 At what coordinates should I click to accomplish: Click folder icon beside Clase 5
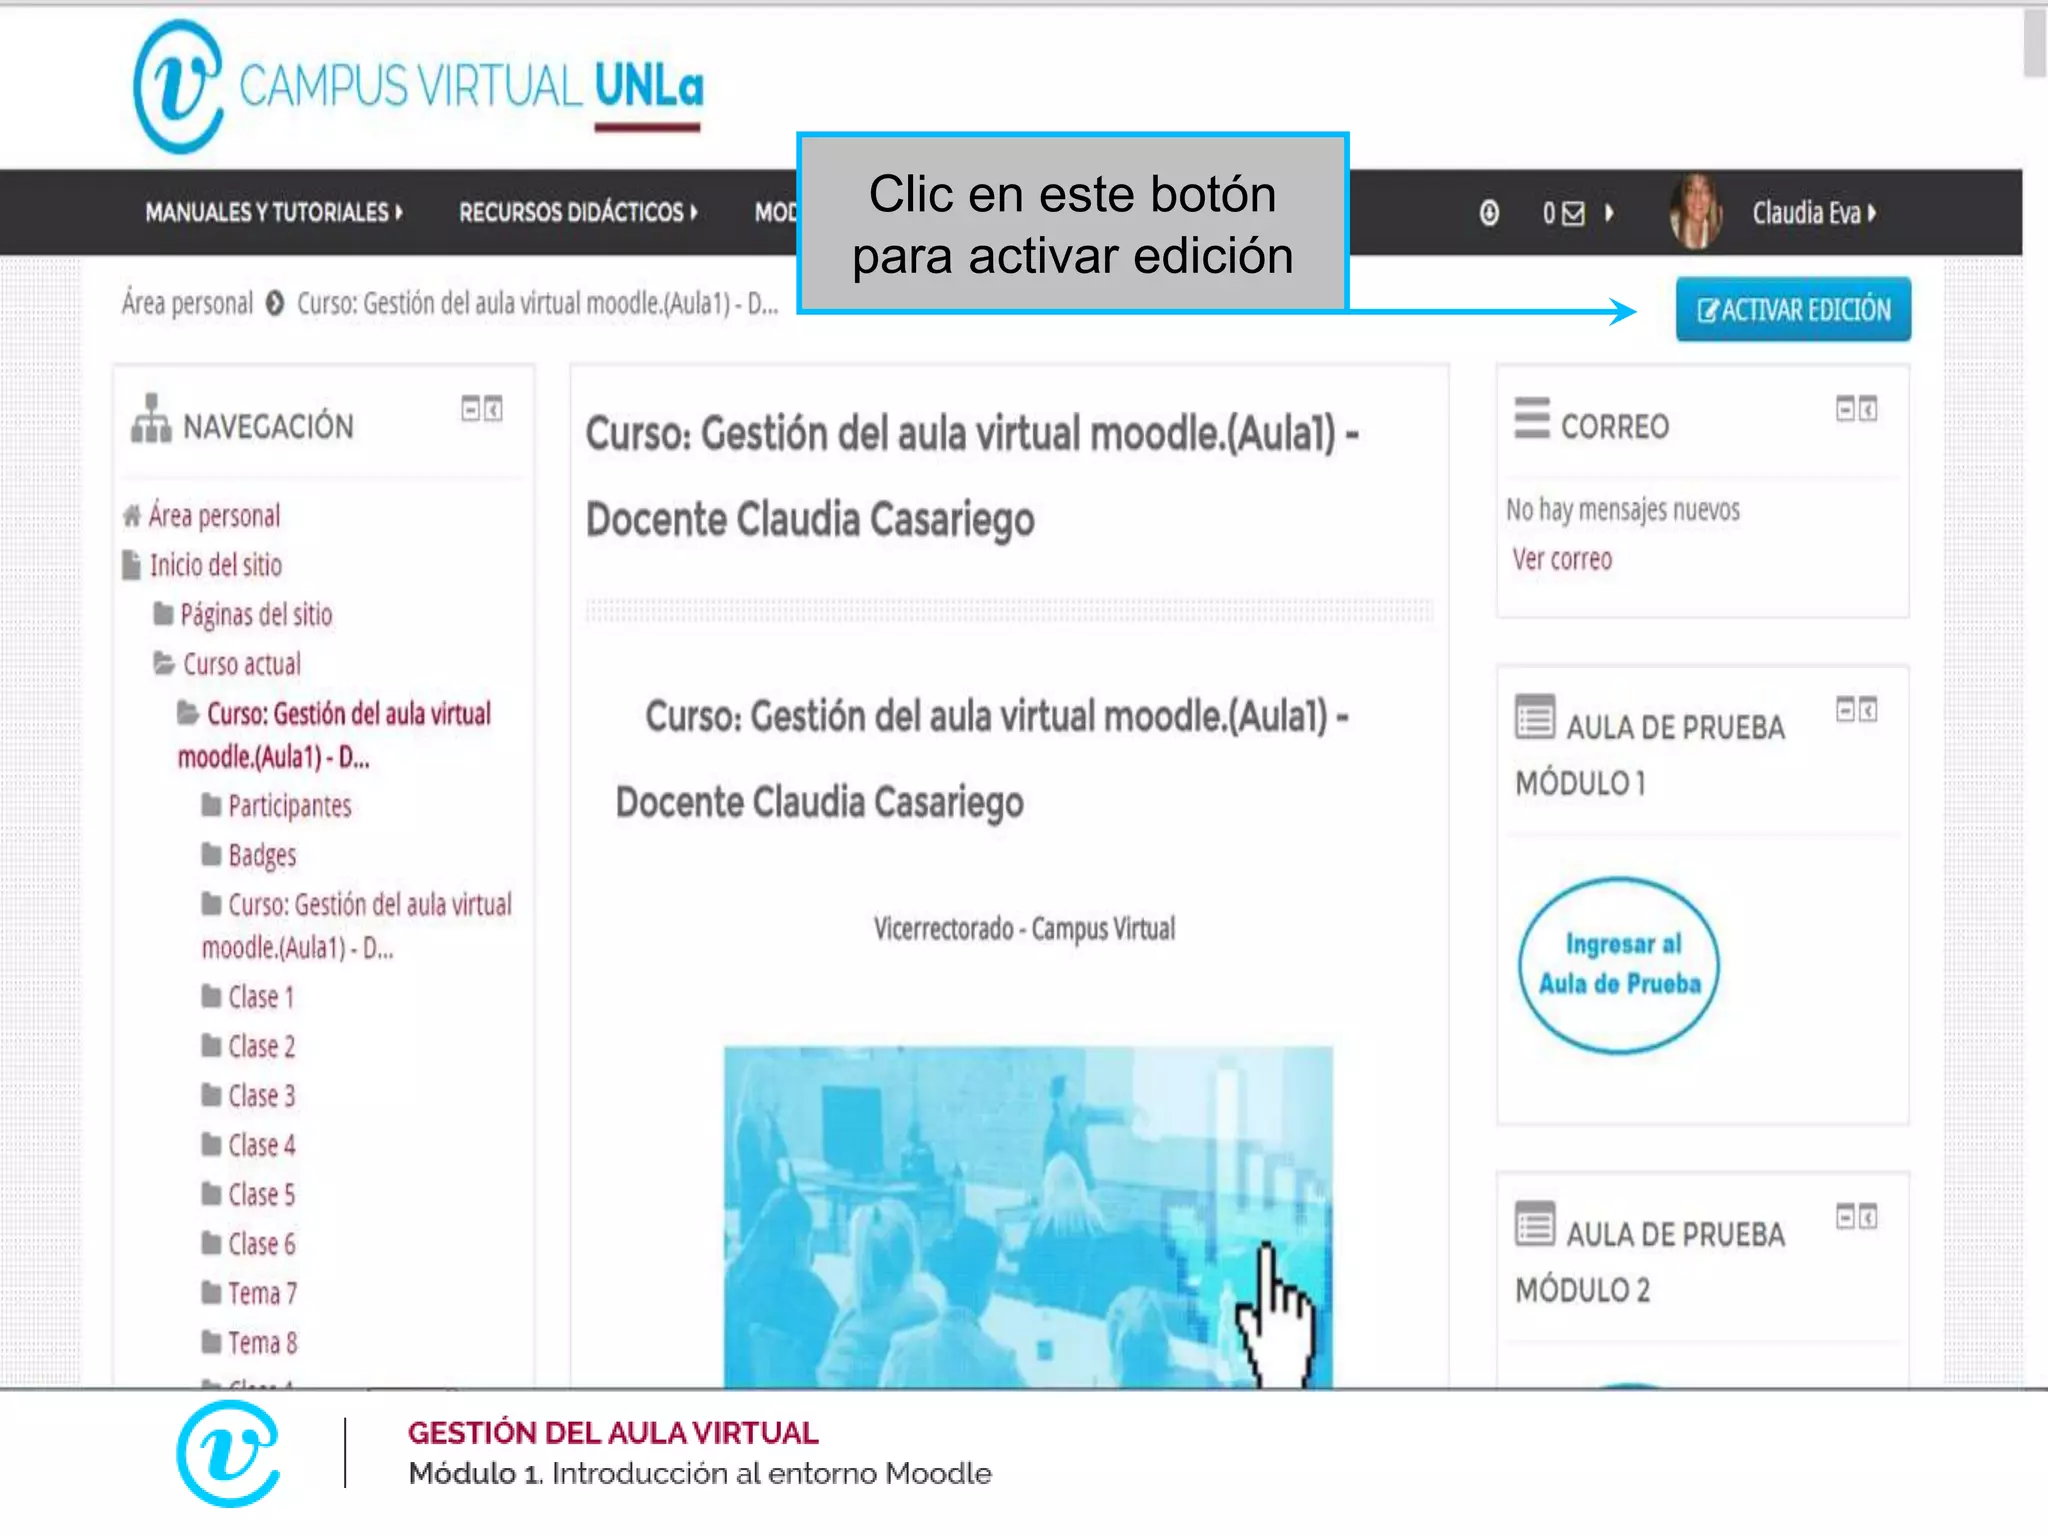click(211, 1193)
